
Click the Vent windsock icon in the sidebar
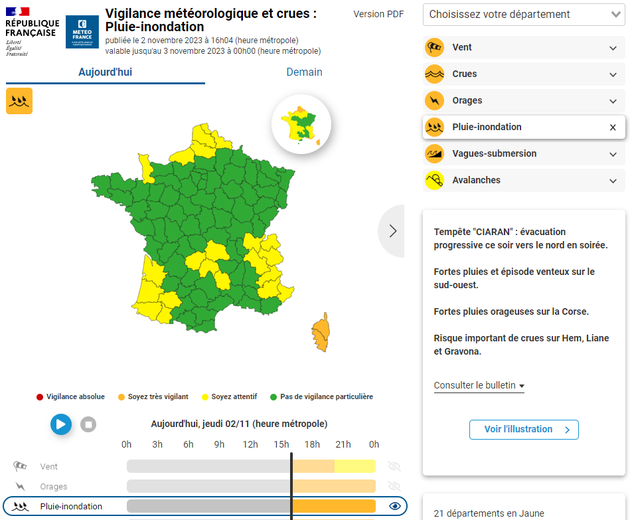tap(434, 47)
